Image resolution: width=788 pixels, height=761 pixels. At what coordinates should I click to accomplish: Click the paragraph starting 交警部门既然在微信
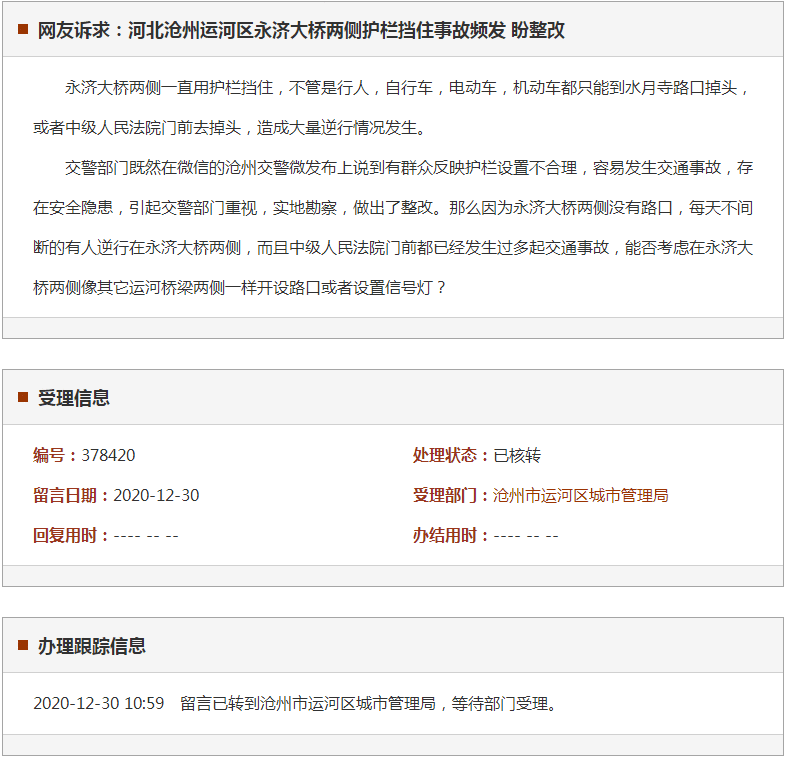[x=392, y=227]
